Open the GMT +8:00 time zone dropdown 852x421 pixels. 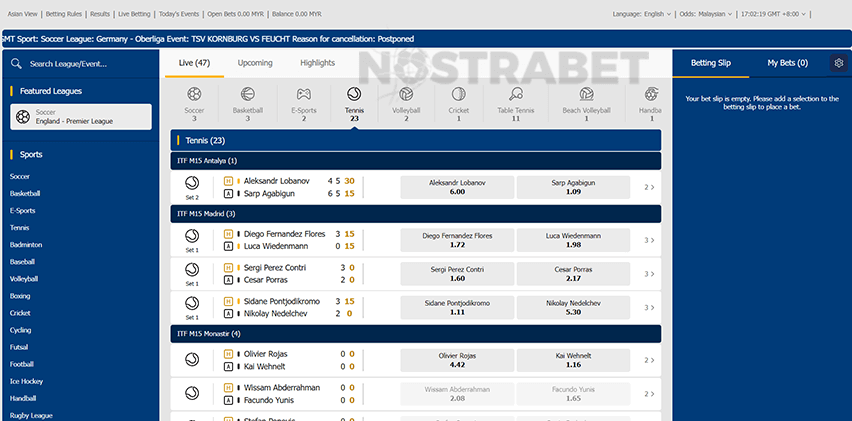tap(773, 14)
